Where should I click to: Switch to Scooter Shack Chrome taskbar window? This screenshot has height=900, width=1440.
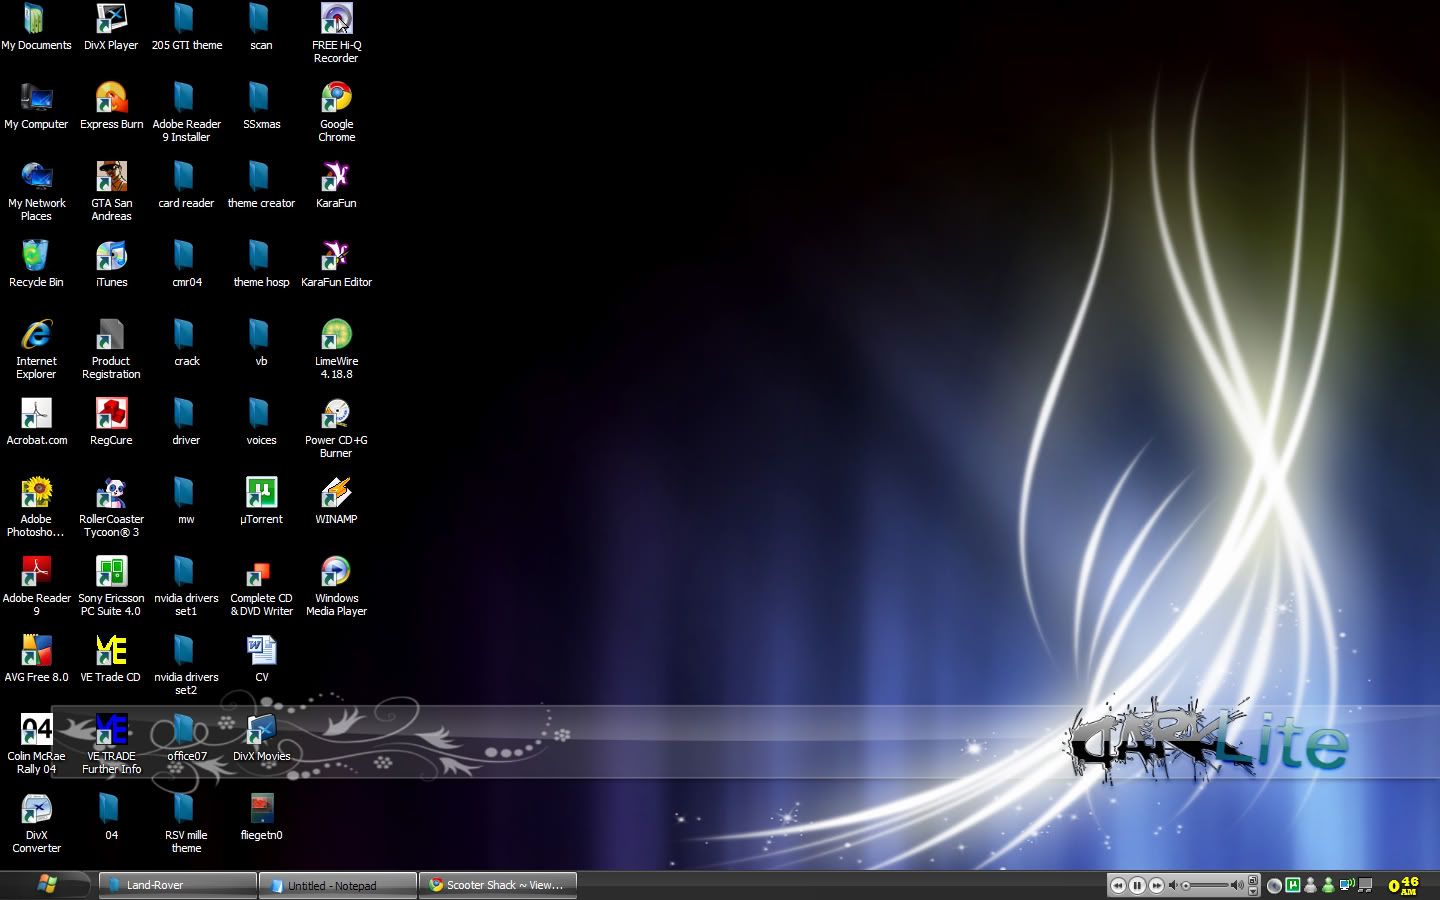pos(497,885)
